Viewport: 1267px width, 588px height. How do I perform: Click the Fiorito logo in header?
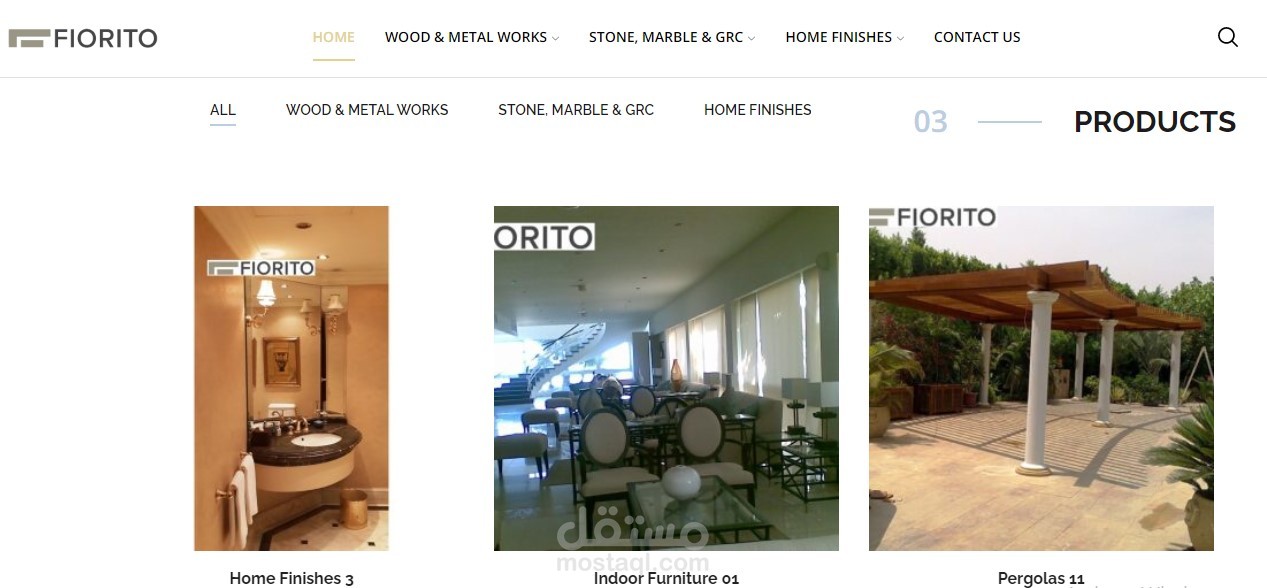pyautogui.click(x=83, y=38)
